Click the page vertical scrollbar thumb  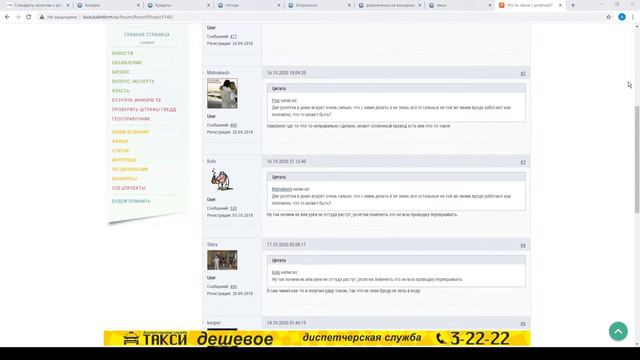[637, 159]
